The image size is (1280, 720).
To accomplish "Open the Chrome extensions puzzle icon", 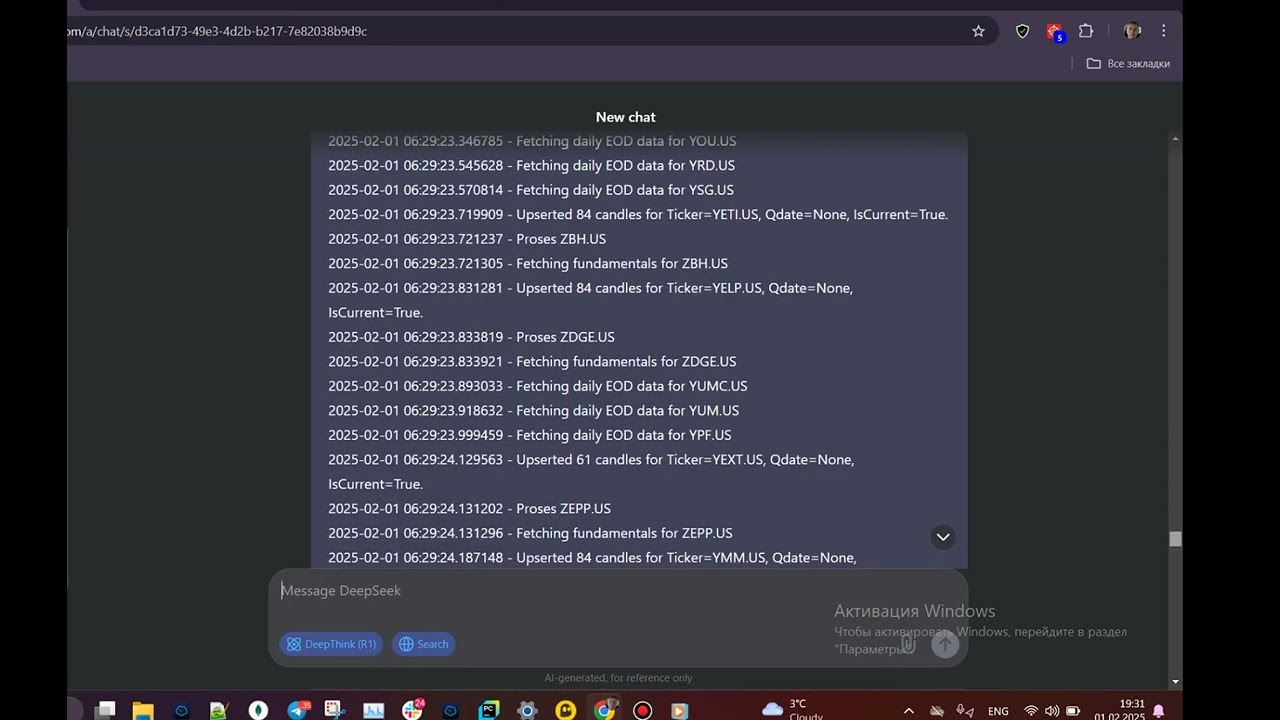I will point(1086,31).
